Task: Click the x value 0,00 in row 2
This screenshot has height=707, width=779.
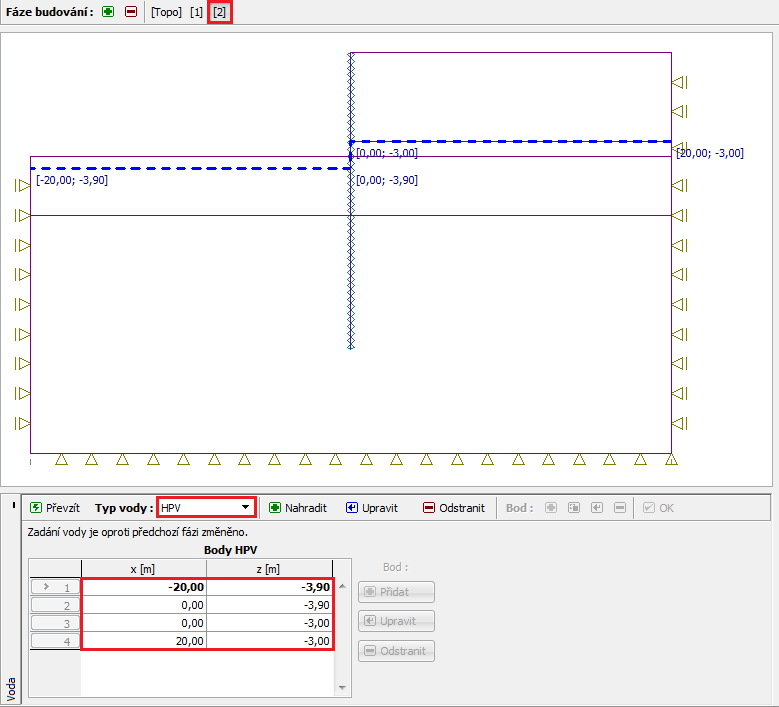Action: tap(144, 605)
